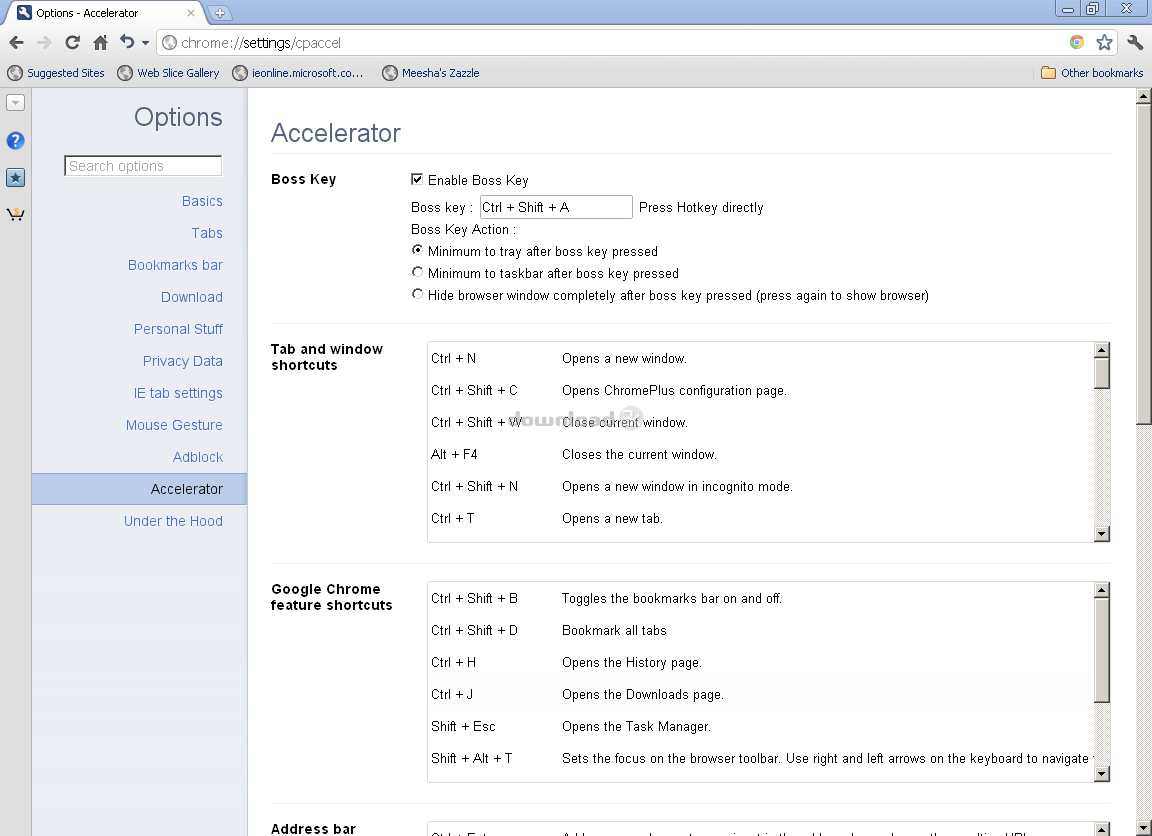Open the sidebar shopping cart icon
Screen dimensions: 1152x836
(x=15, y=214)
